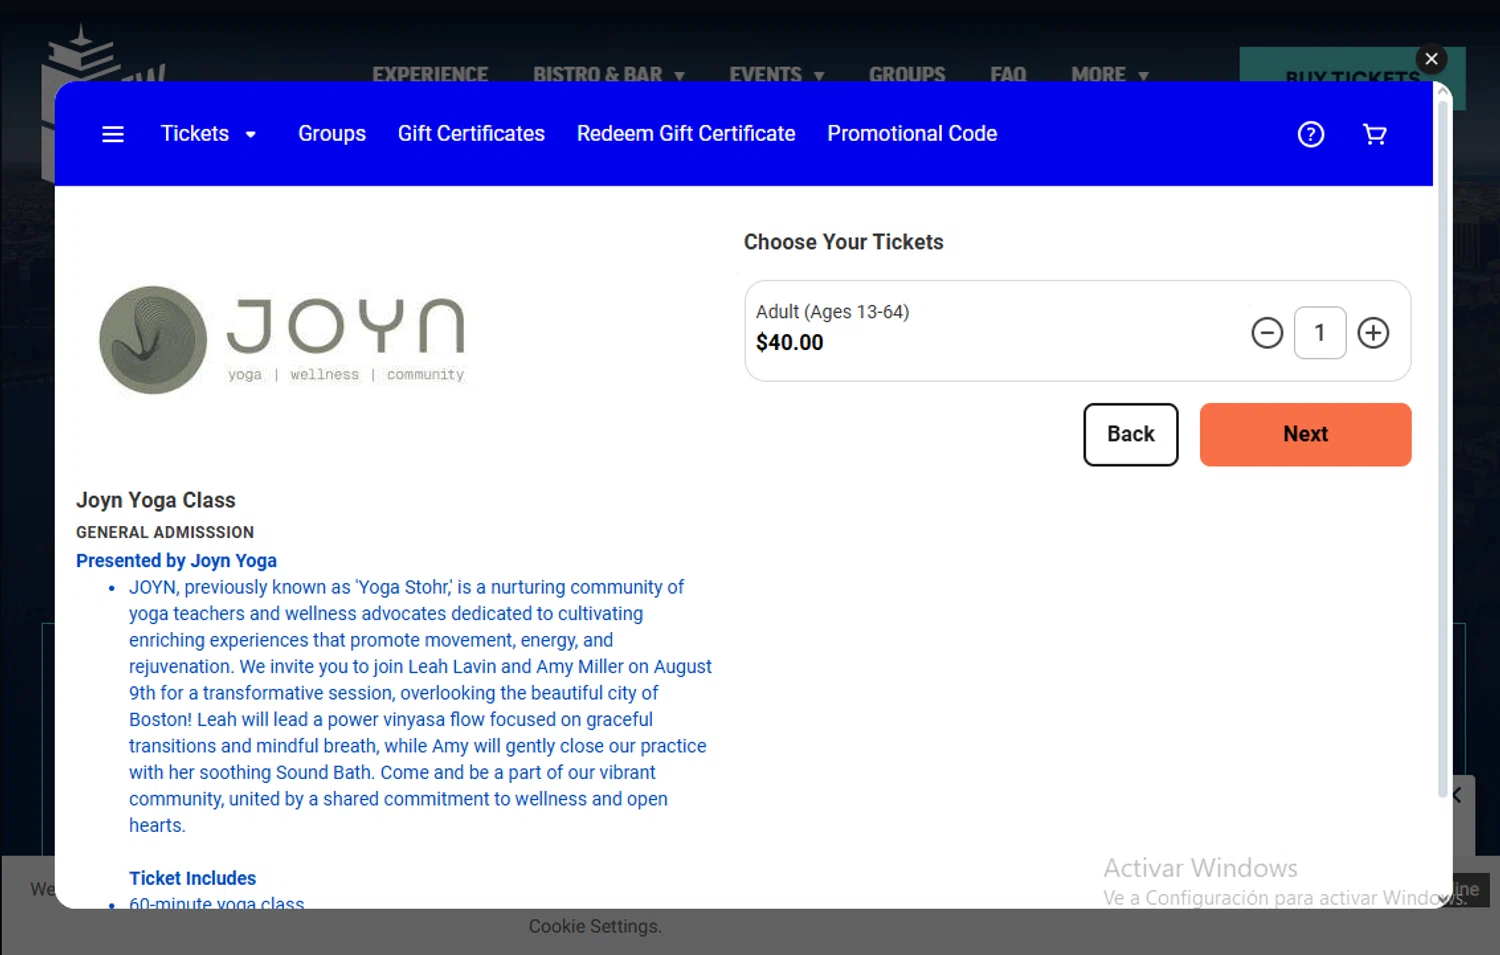Expand the EVENTS menu on the background site
Image resolution: width=1500 pixels, height=955 pixels.
point(776,73)
